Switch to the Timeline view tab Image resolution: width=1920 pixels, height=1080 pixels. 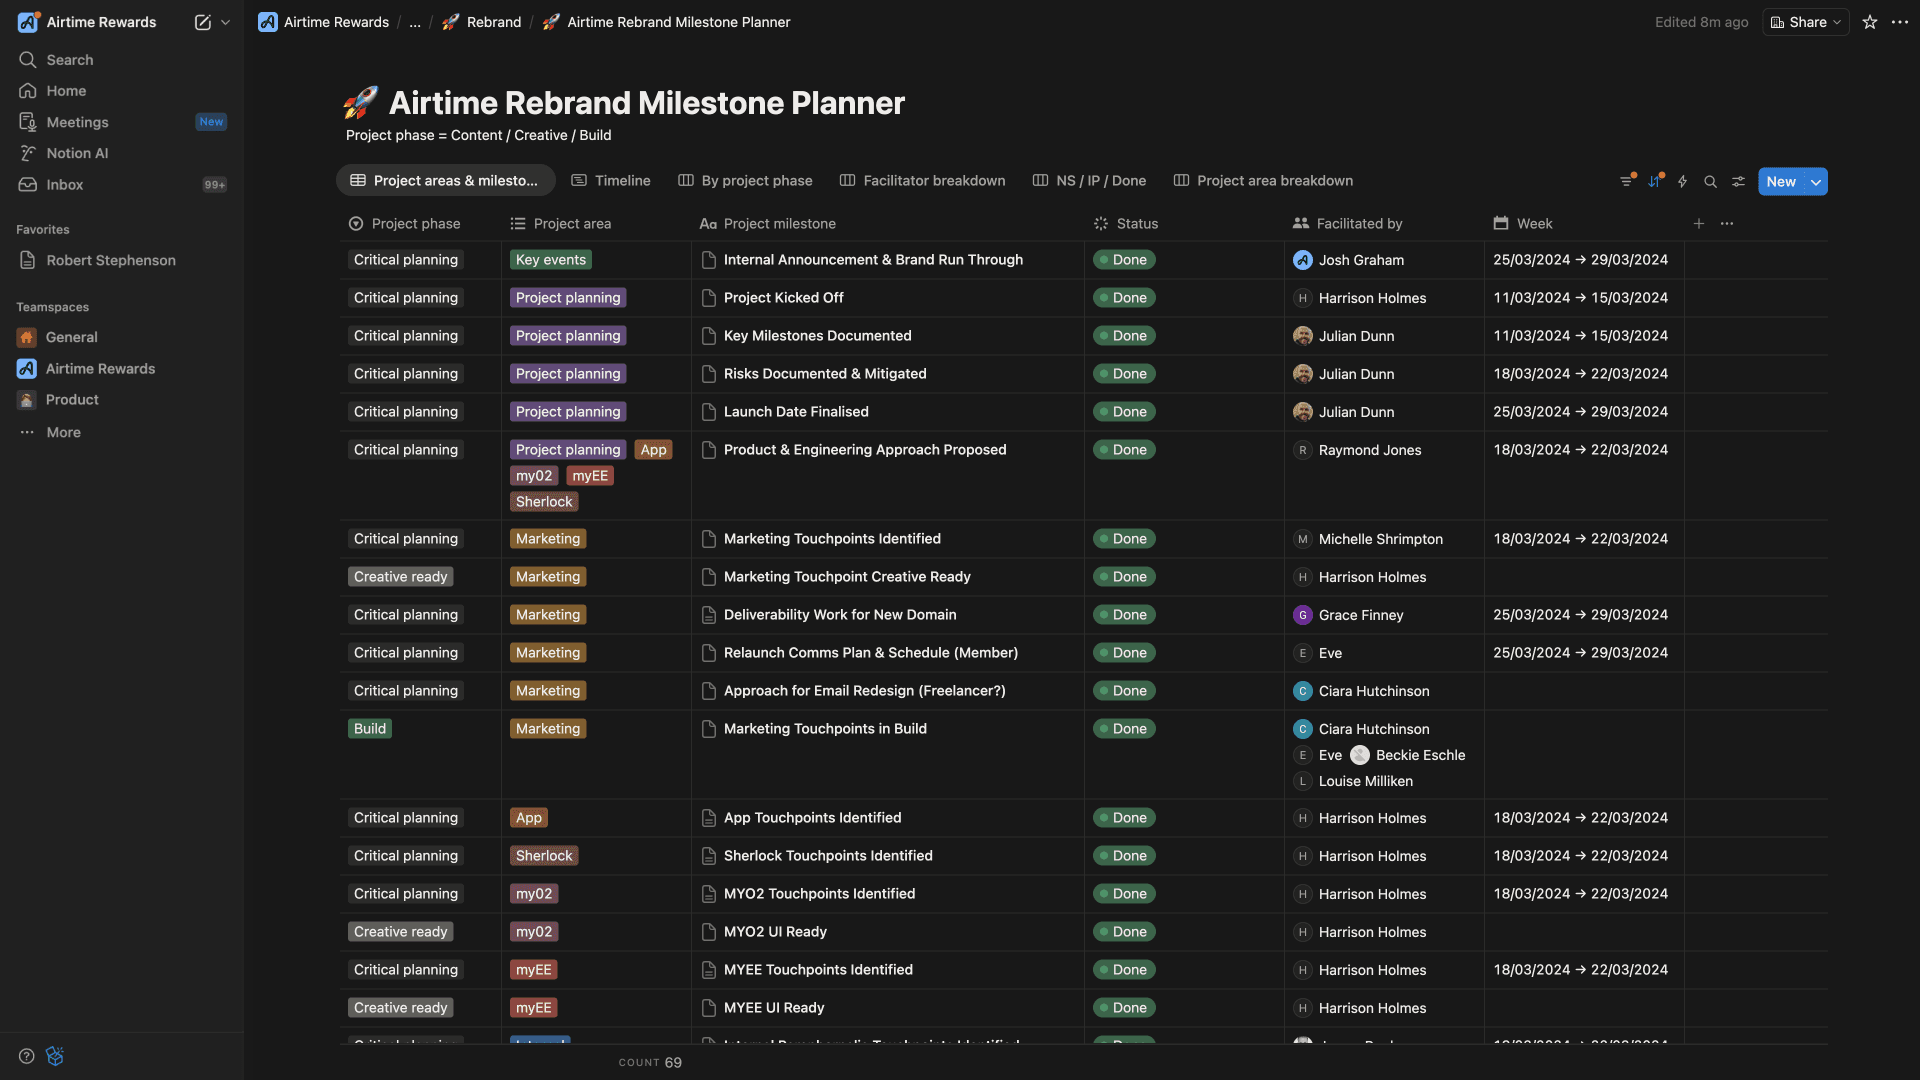pyautogui.click(x=611, y=181)
